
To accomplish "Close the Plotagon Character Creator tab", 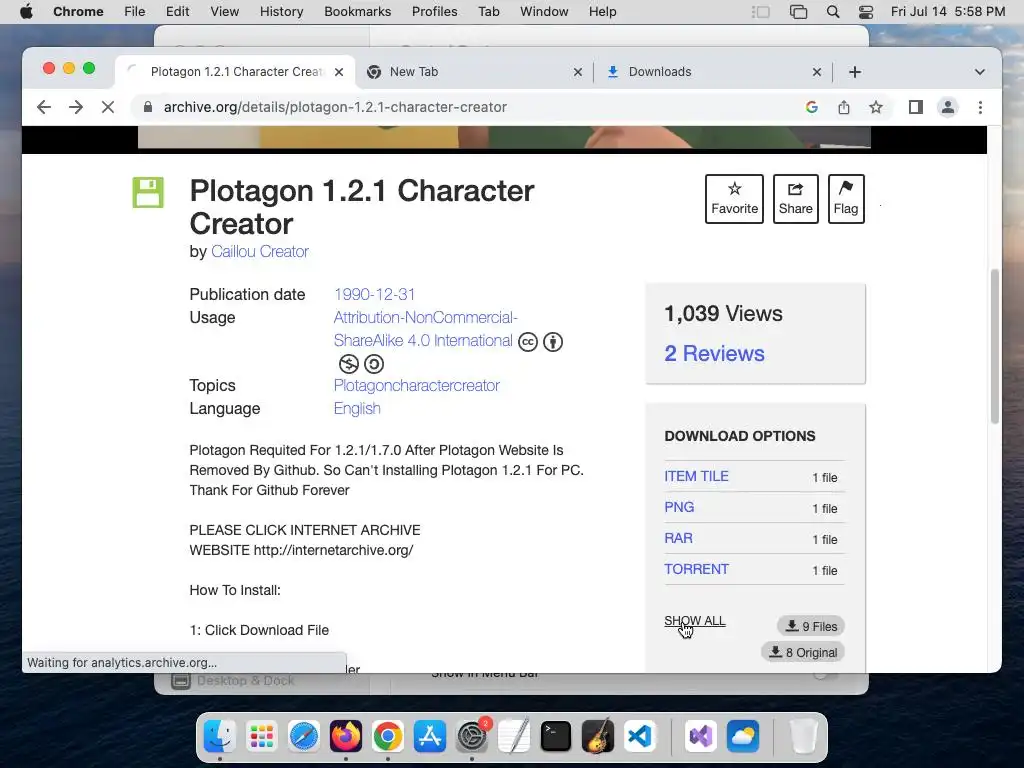I will tap(339, 72).
